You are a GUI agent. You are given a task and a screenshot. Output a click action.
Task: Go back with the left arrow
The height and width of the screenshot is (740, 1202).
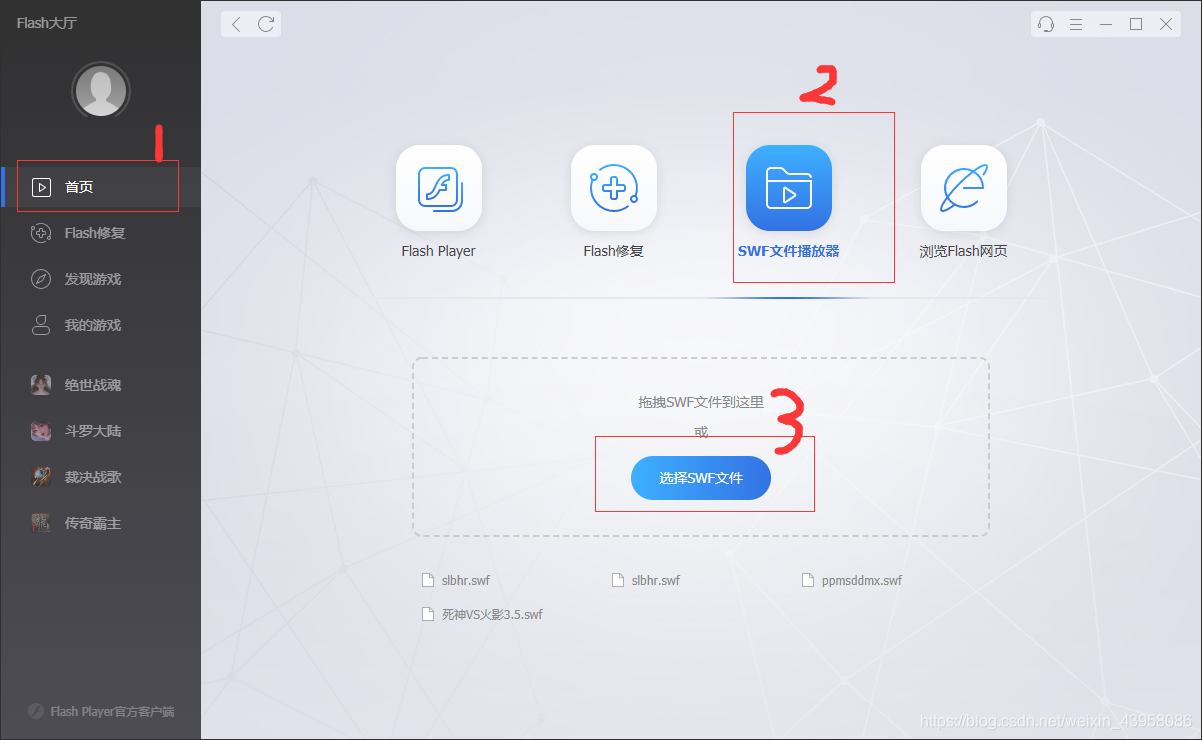236,24
